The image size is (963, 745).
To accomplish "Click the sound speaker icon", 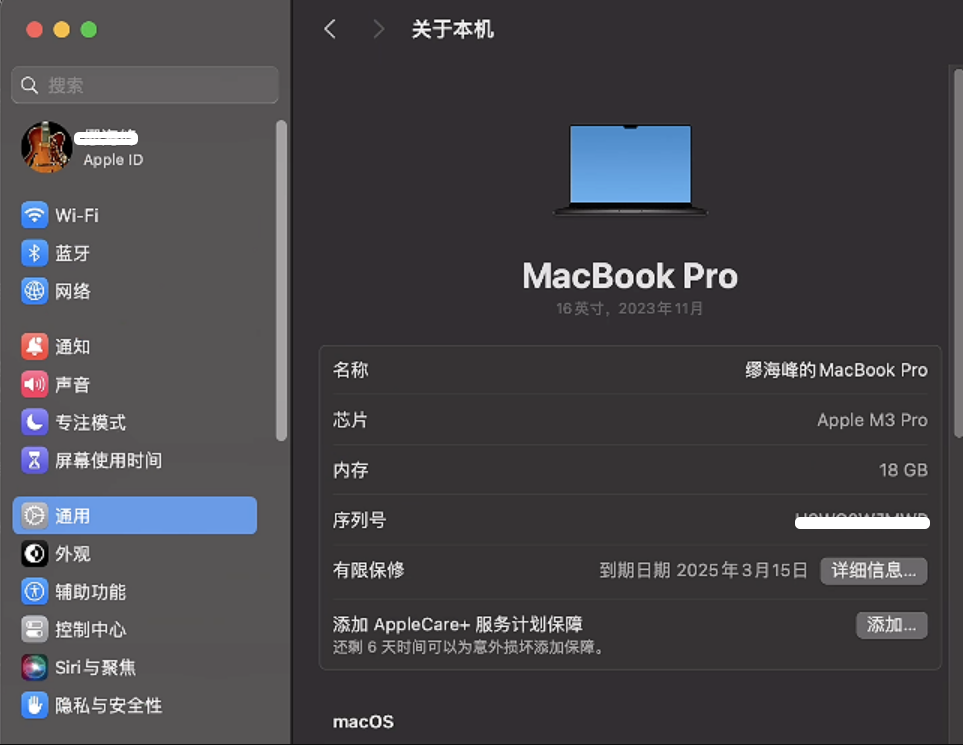I will [34, 384].
